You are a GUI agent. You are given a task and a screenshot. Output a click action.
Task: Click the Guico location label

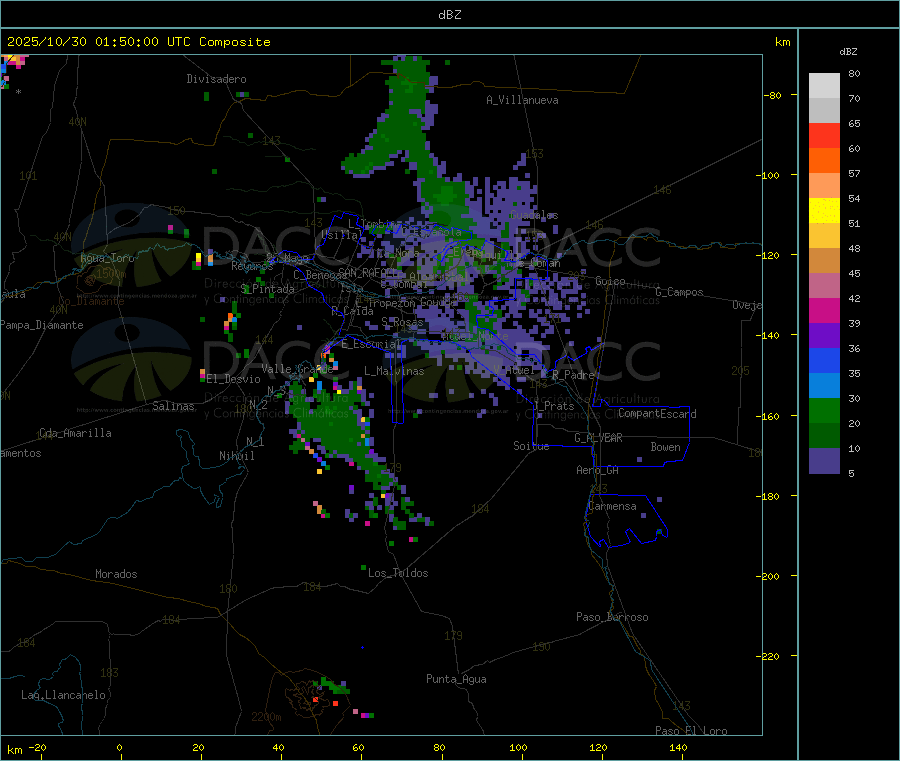coord(610,281)
